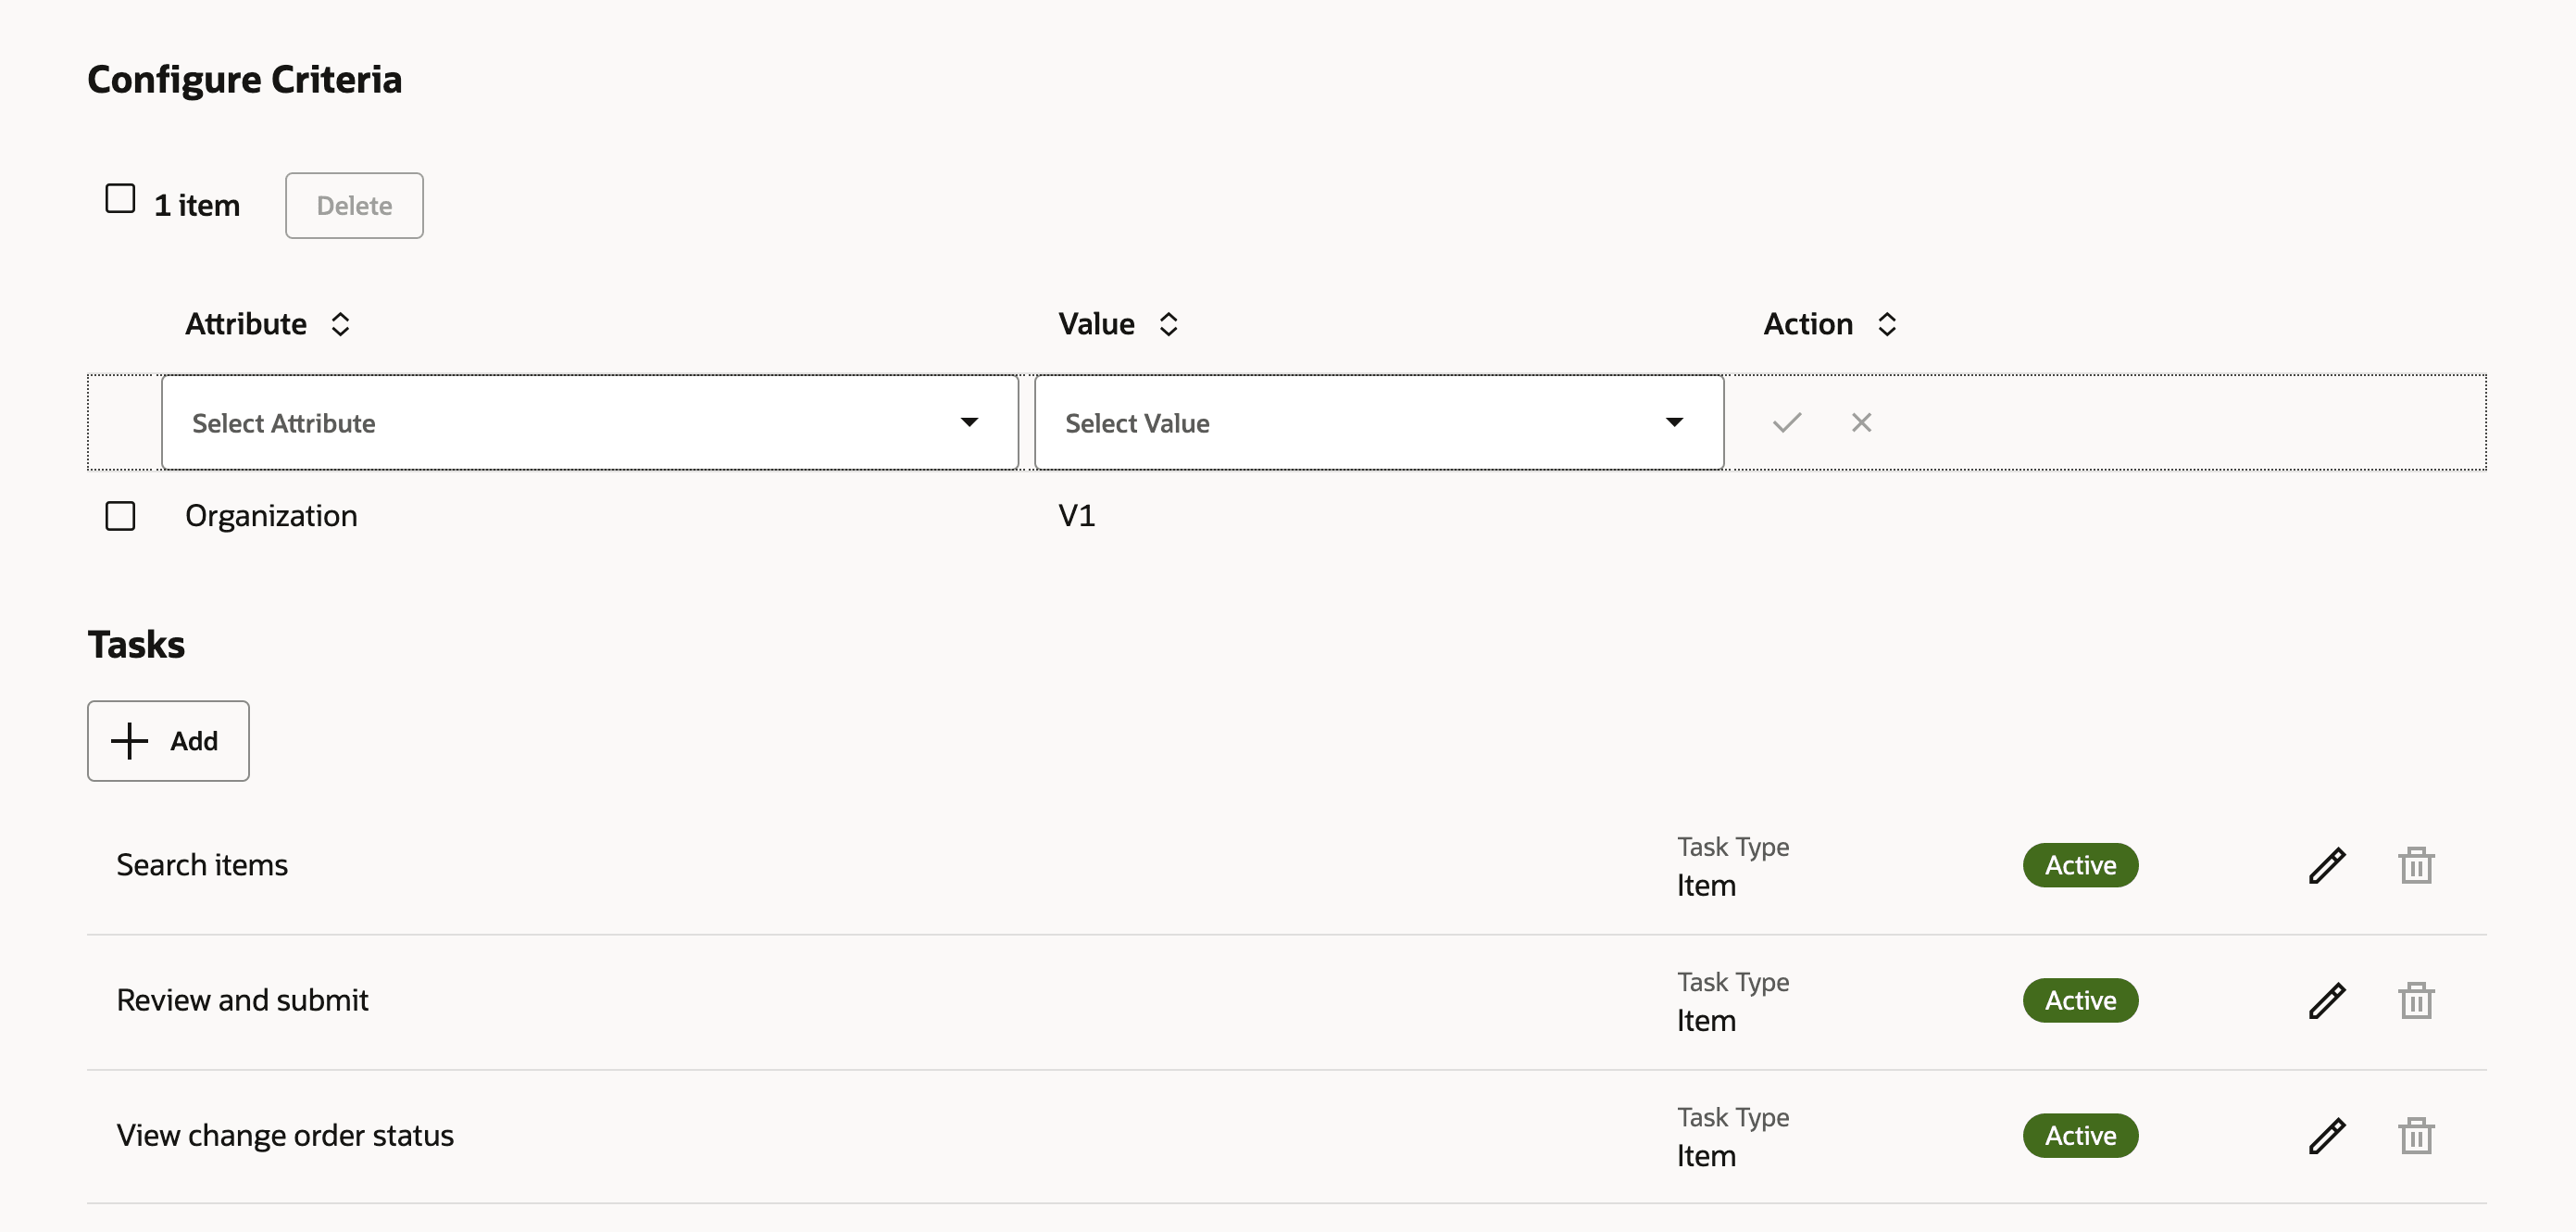Delete the Search items task
The height and width of the screenshot is (1232, 2576).
click(x=2415, y=865)
